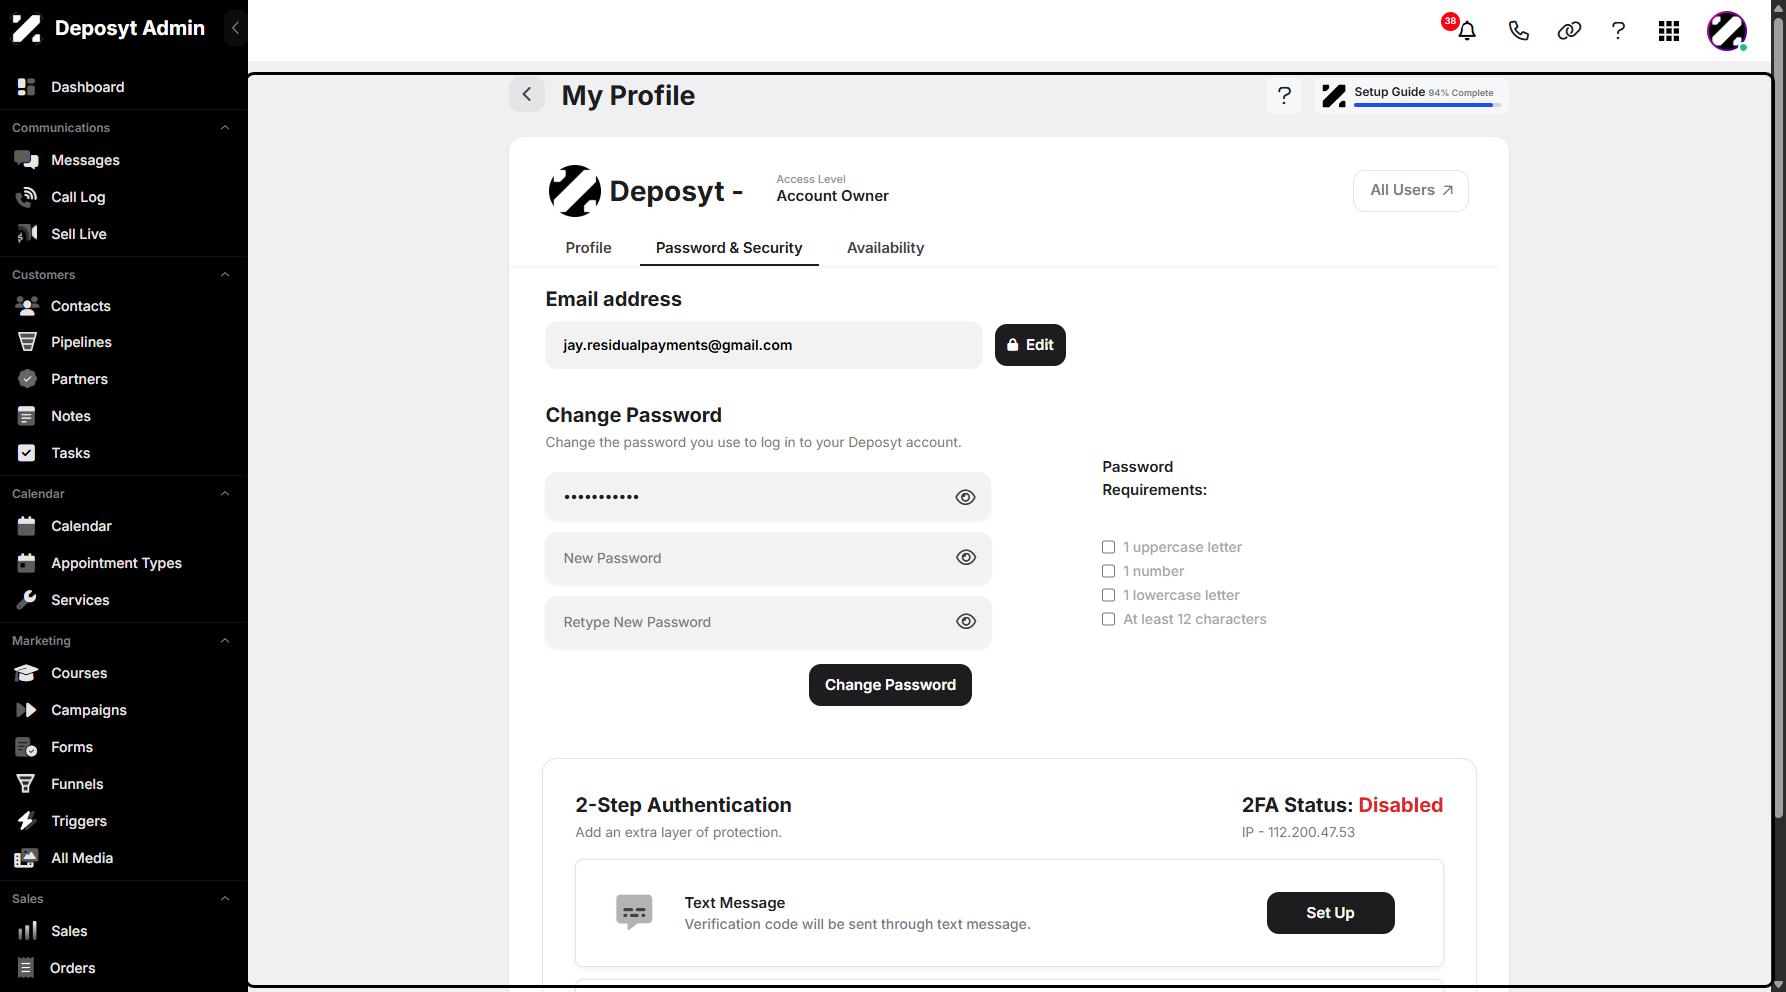Select the Password & Security tab
Screen dimensions: 1786x992
pos(729,248)
